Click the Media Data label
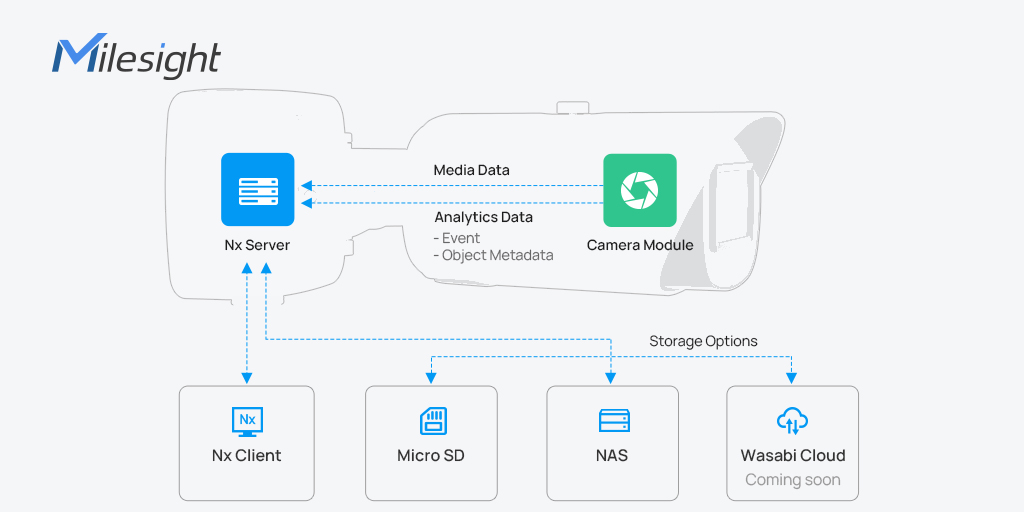Viewport: 1024px width, 512px height. point(472,170)
